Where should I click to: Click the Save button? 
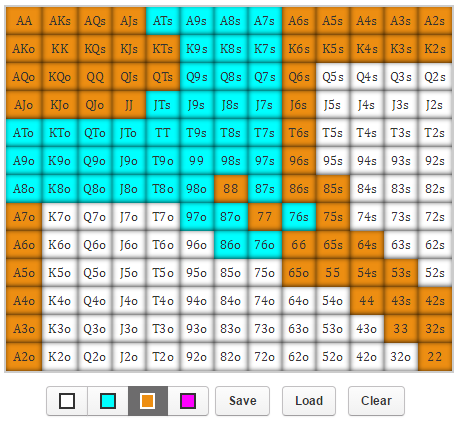(x=242, y=401)
